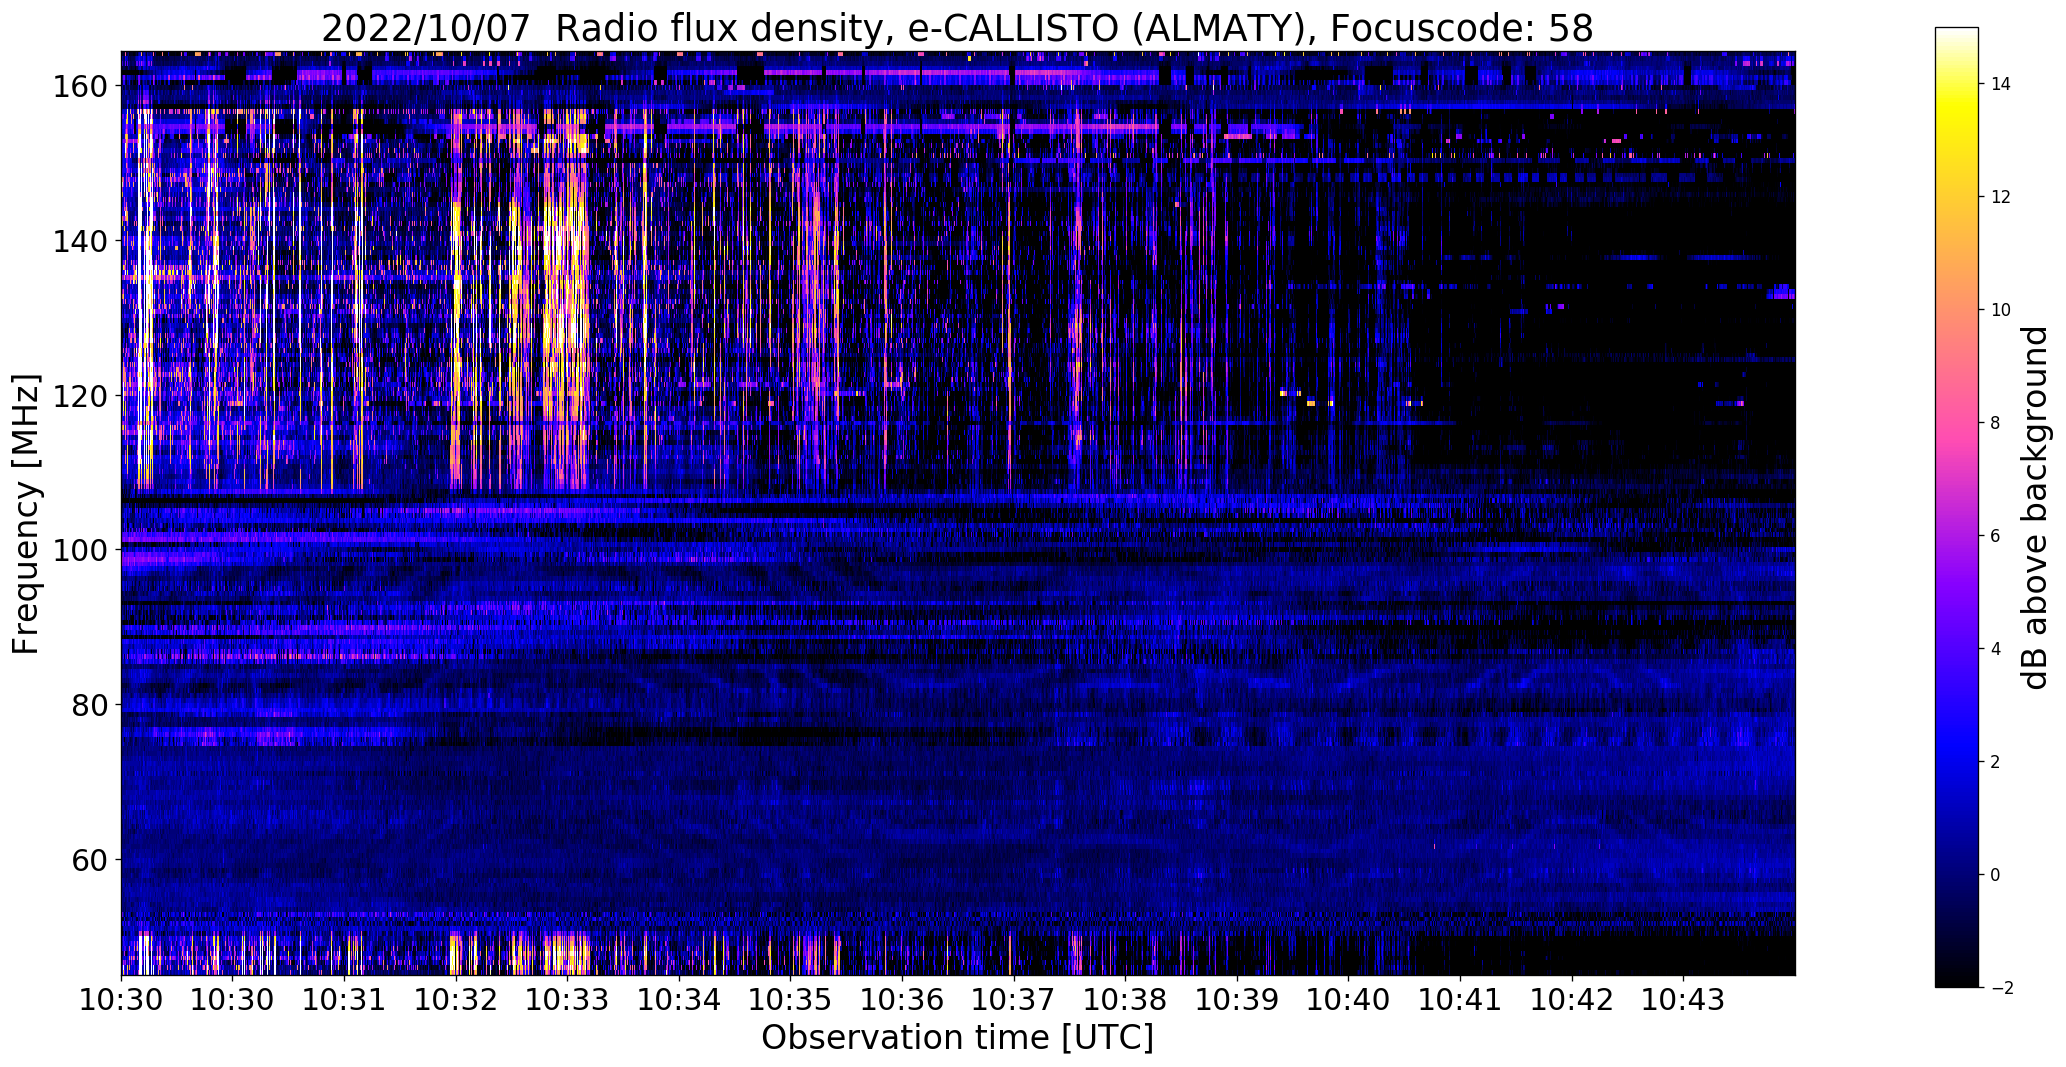Pick the colorbar tick label 12
2066x1067 pixels.
[x=2001, y=197]
